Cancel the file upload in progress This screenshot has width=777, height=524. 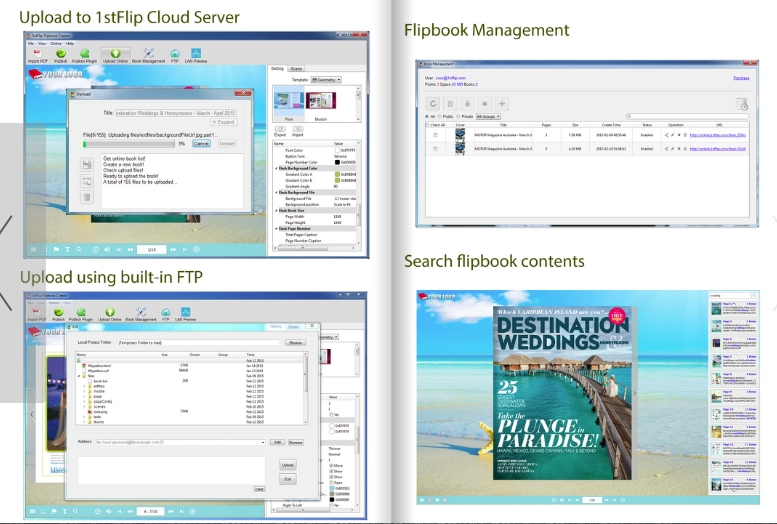(x=201, y=144)
